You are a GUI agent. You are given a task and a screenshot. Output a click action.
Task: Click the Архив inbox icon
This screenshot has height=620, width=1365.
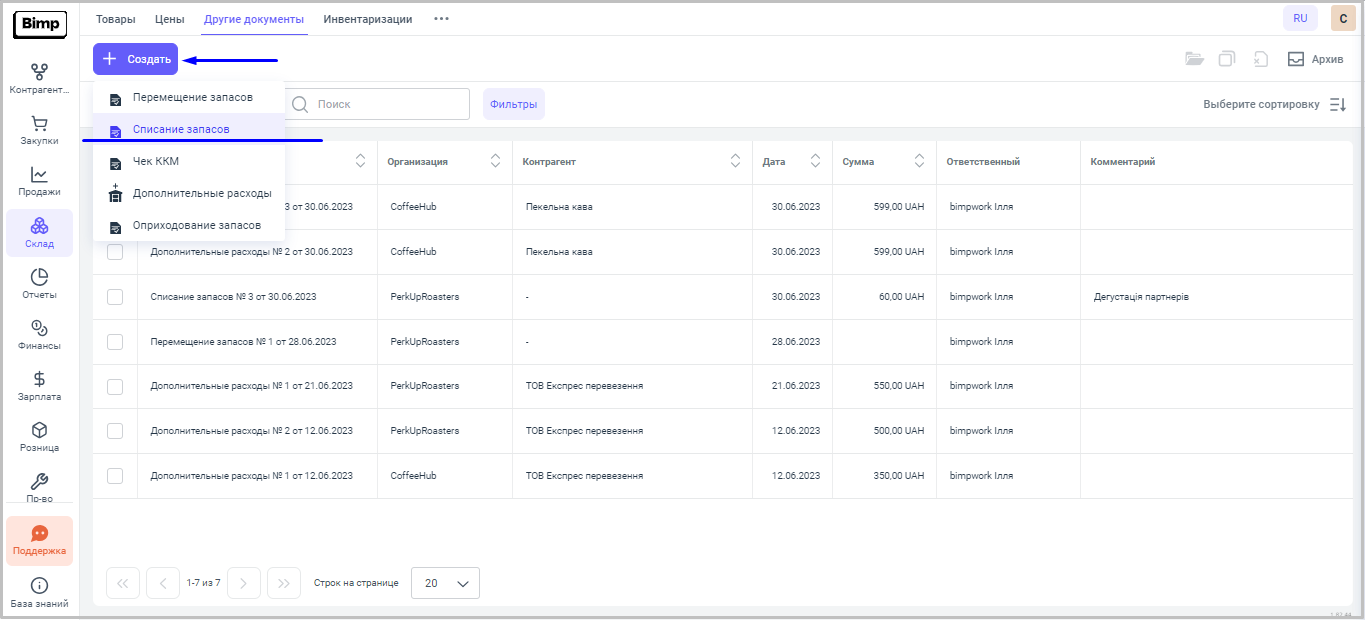pyautogui.click(x=1296, y=59)
